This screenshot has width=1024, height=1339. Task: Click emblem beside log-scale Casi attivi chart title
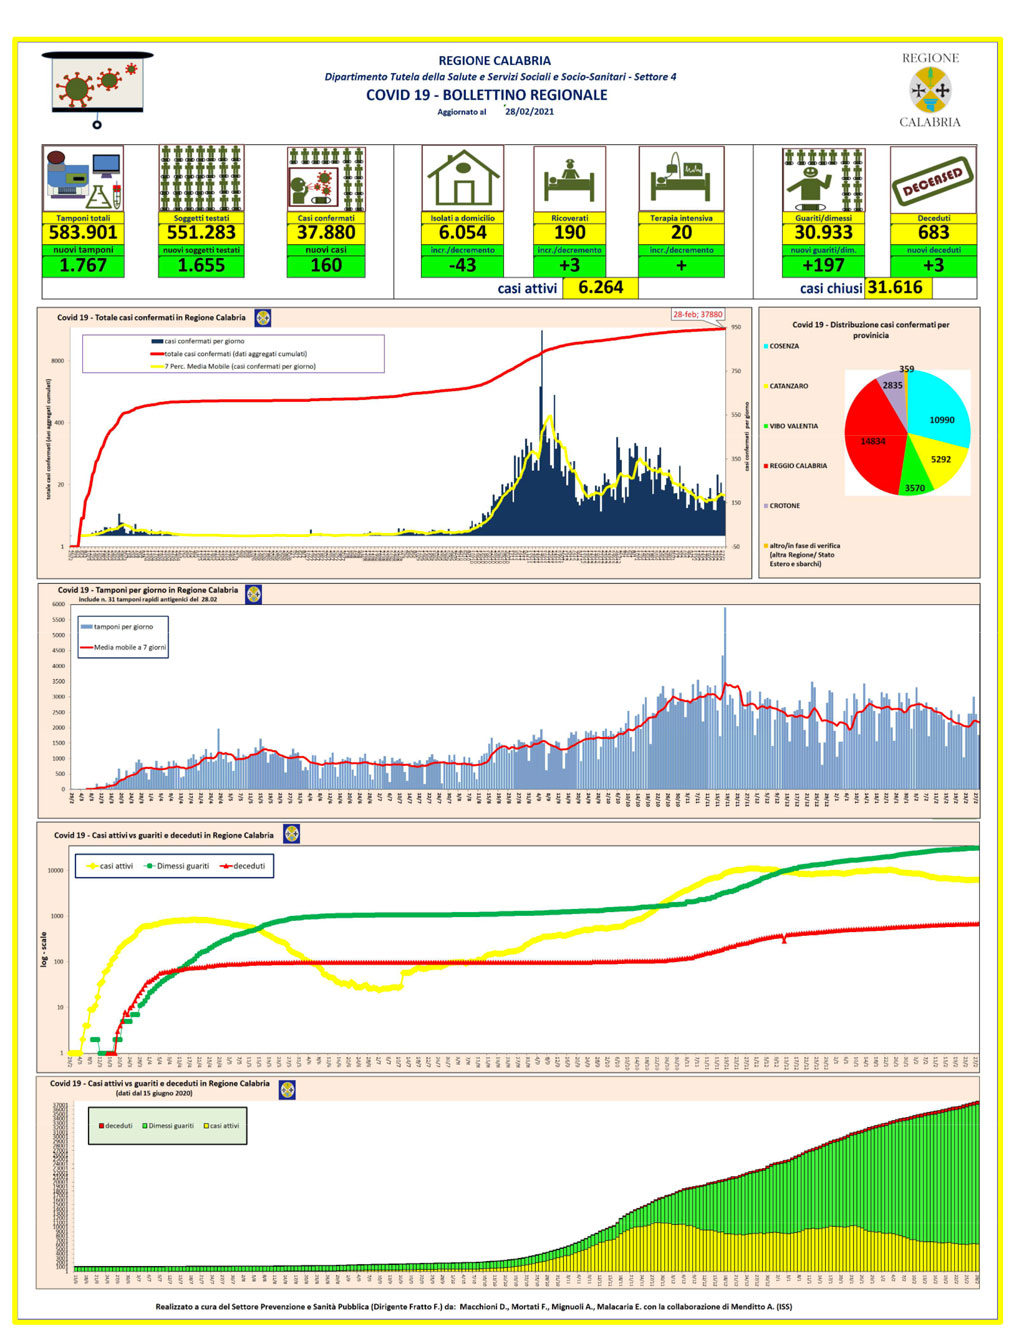(x=292, y=834)
